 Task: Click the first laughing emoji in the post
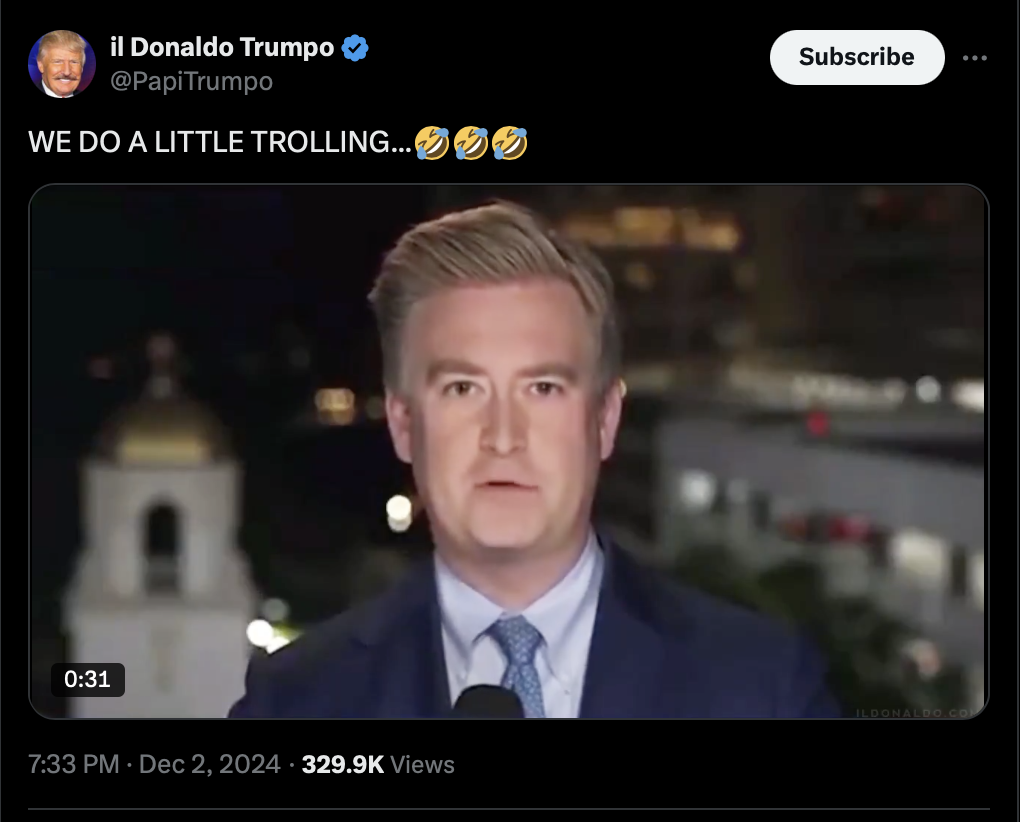point(433,142)
